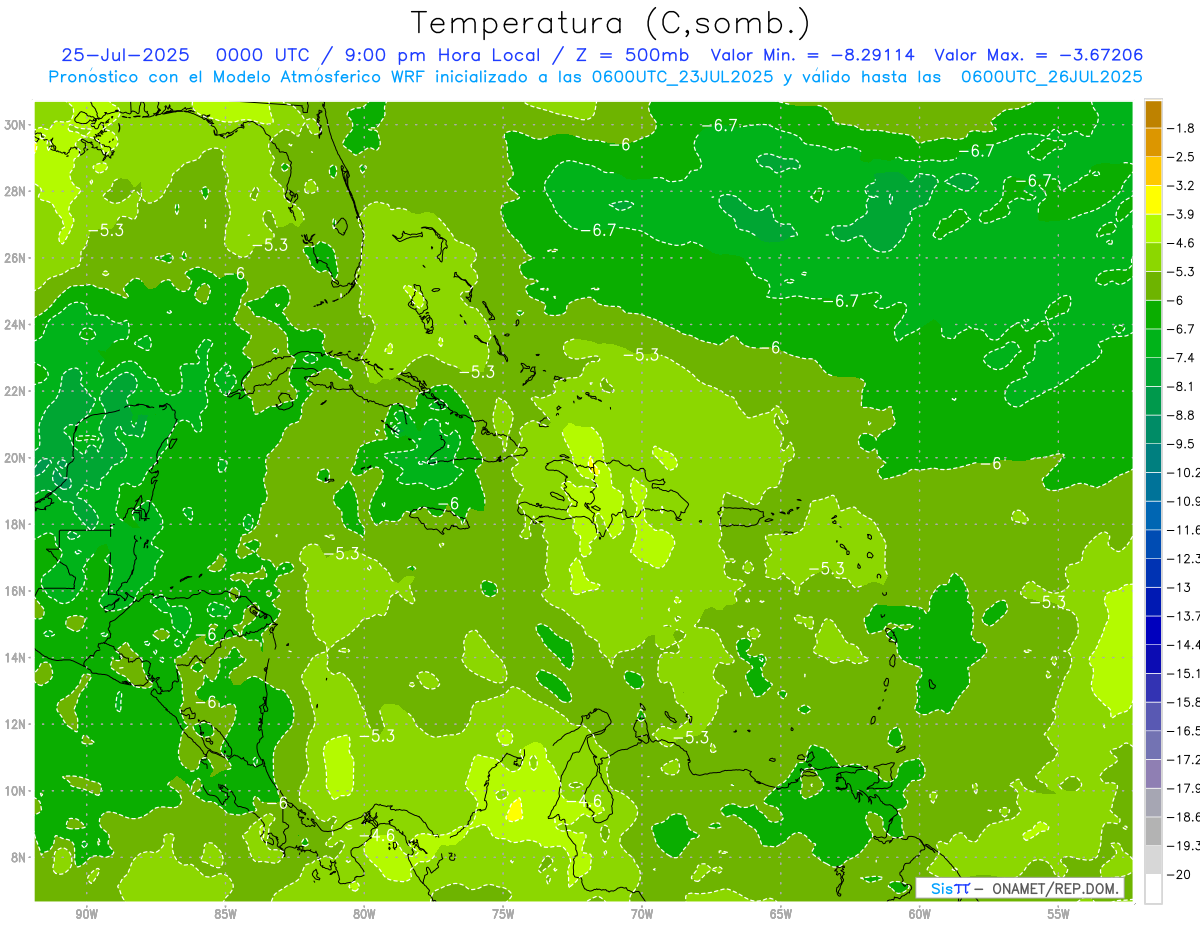Select the "Valor Max. = -3.67206" text
The height and width of the screenshot is (927, 1200).
[1039, 55]
